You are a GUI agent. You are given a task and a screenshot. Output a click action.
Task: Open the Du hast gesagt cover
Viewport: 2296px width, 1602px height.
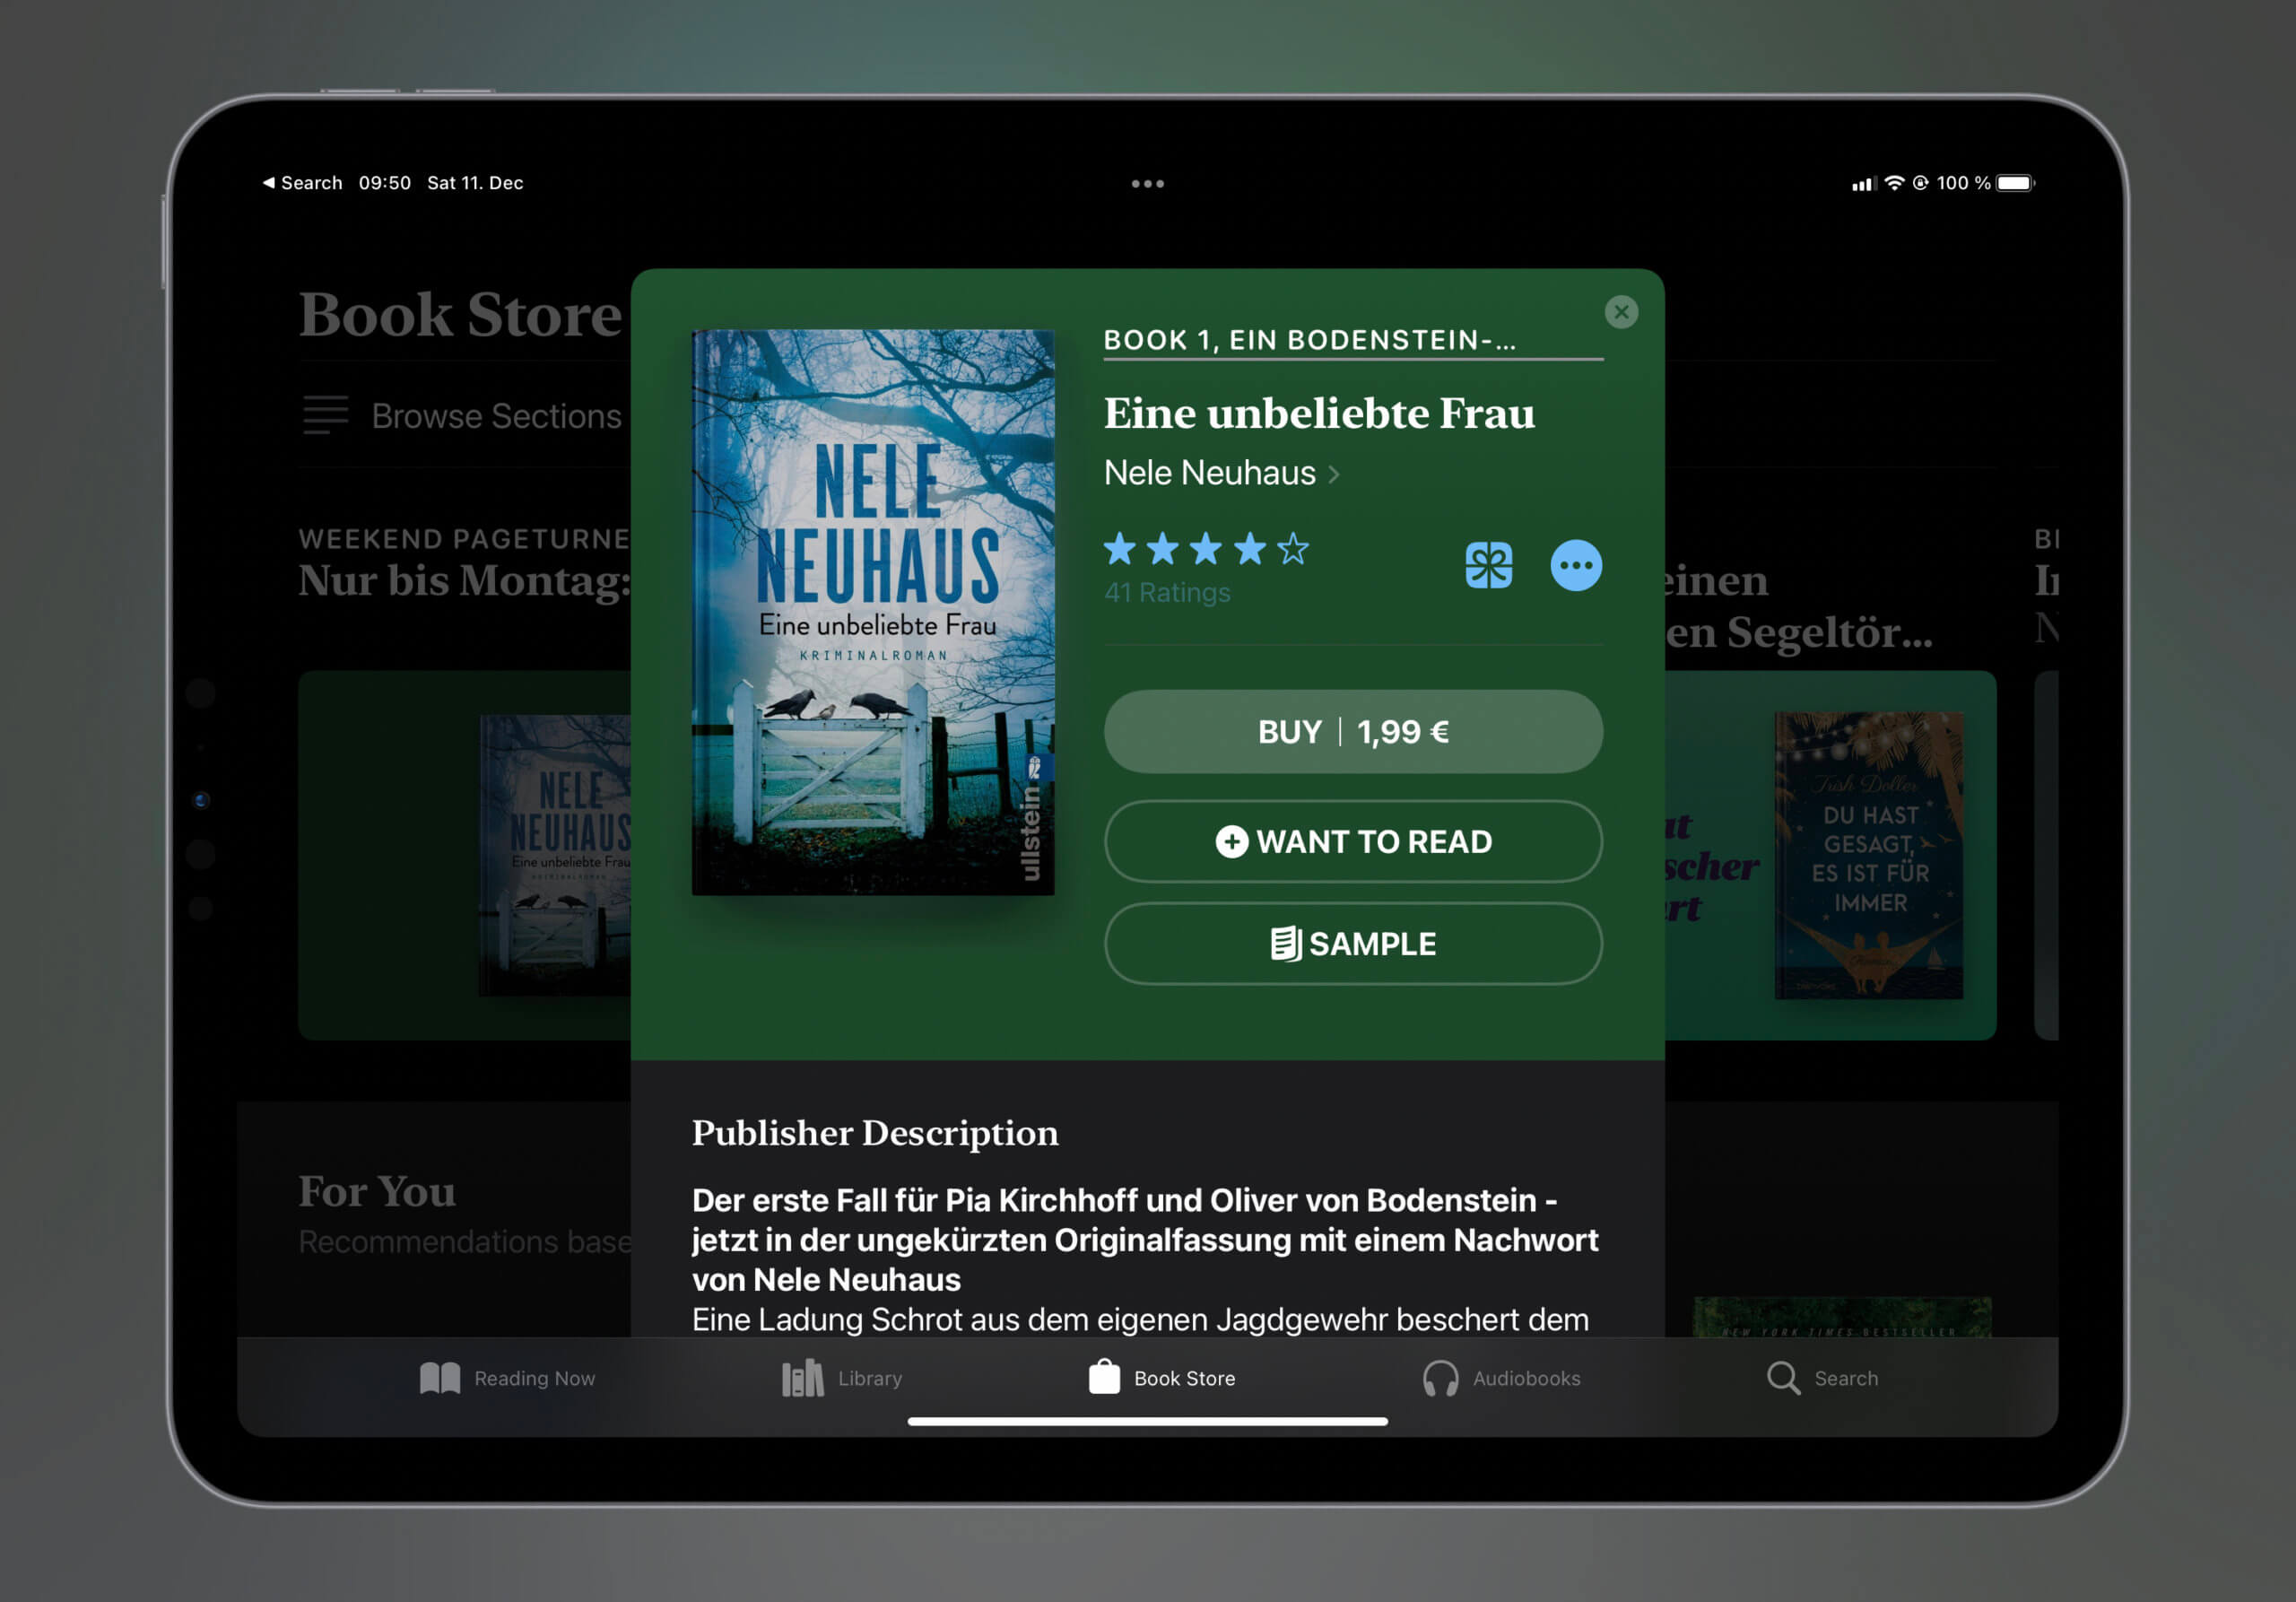click(x=1868, y=855)
